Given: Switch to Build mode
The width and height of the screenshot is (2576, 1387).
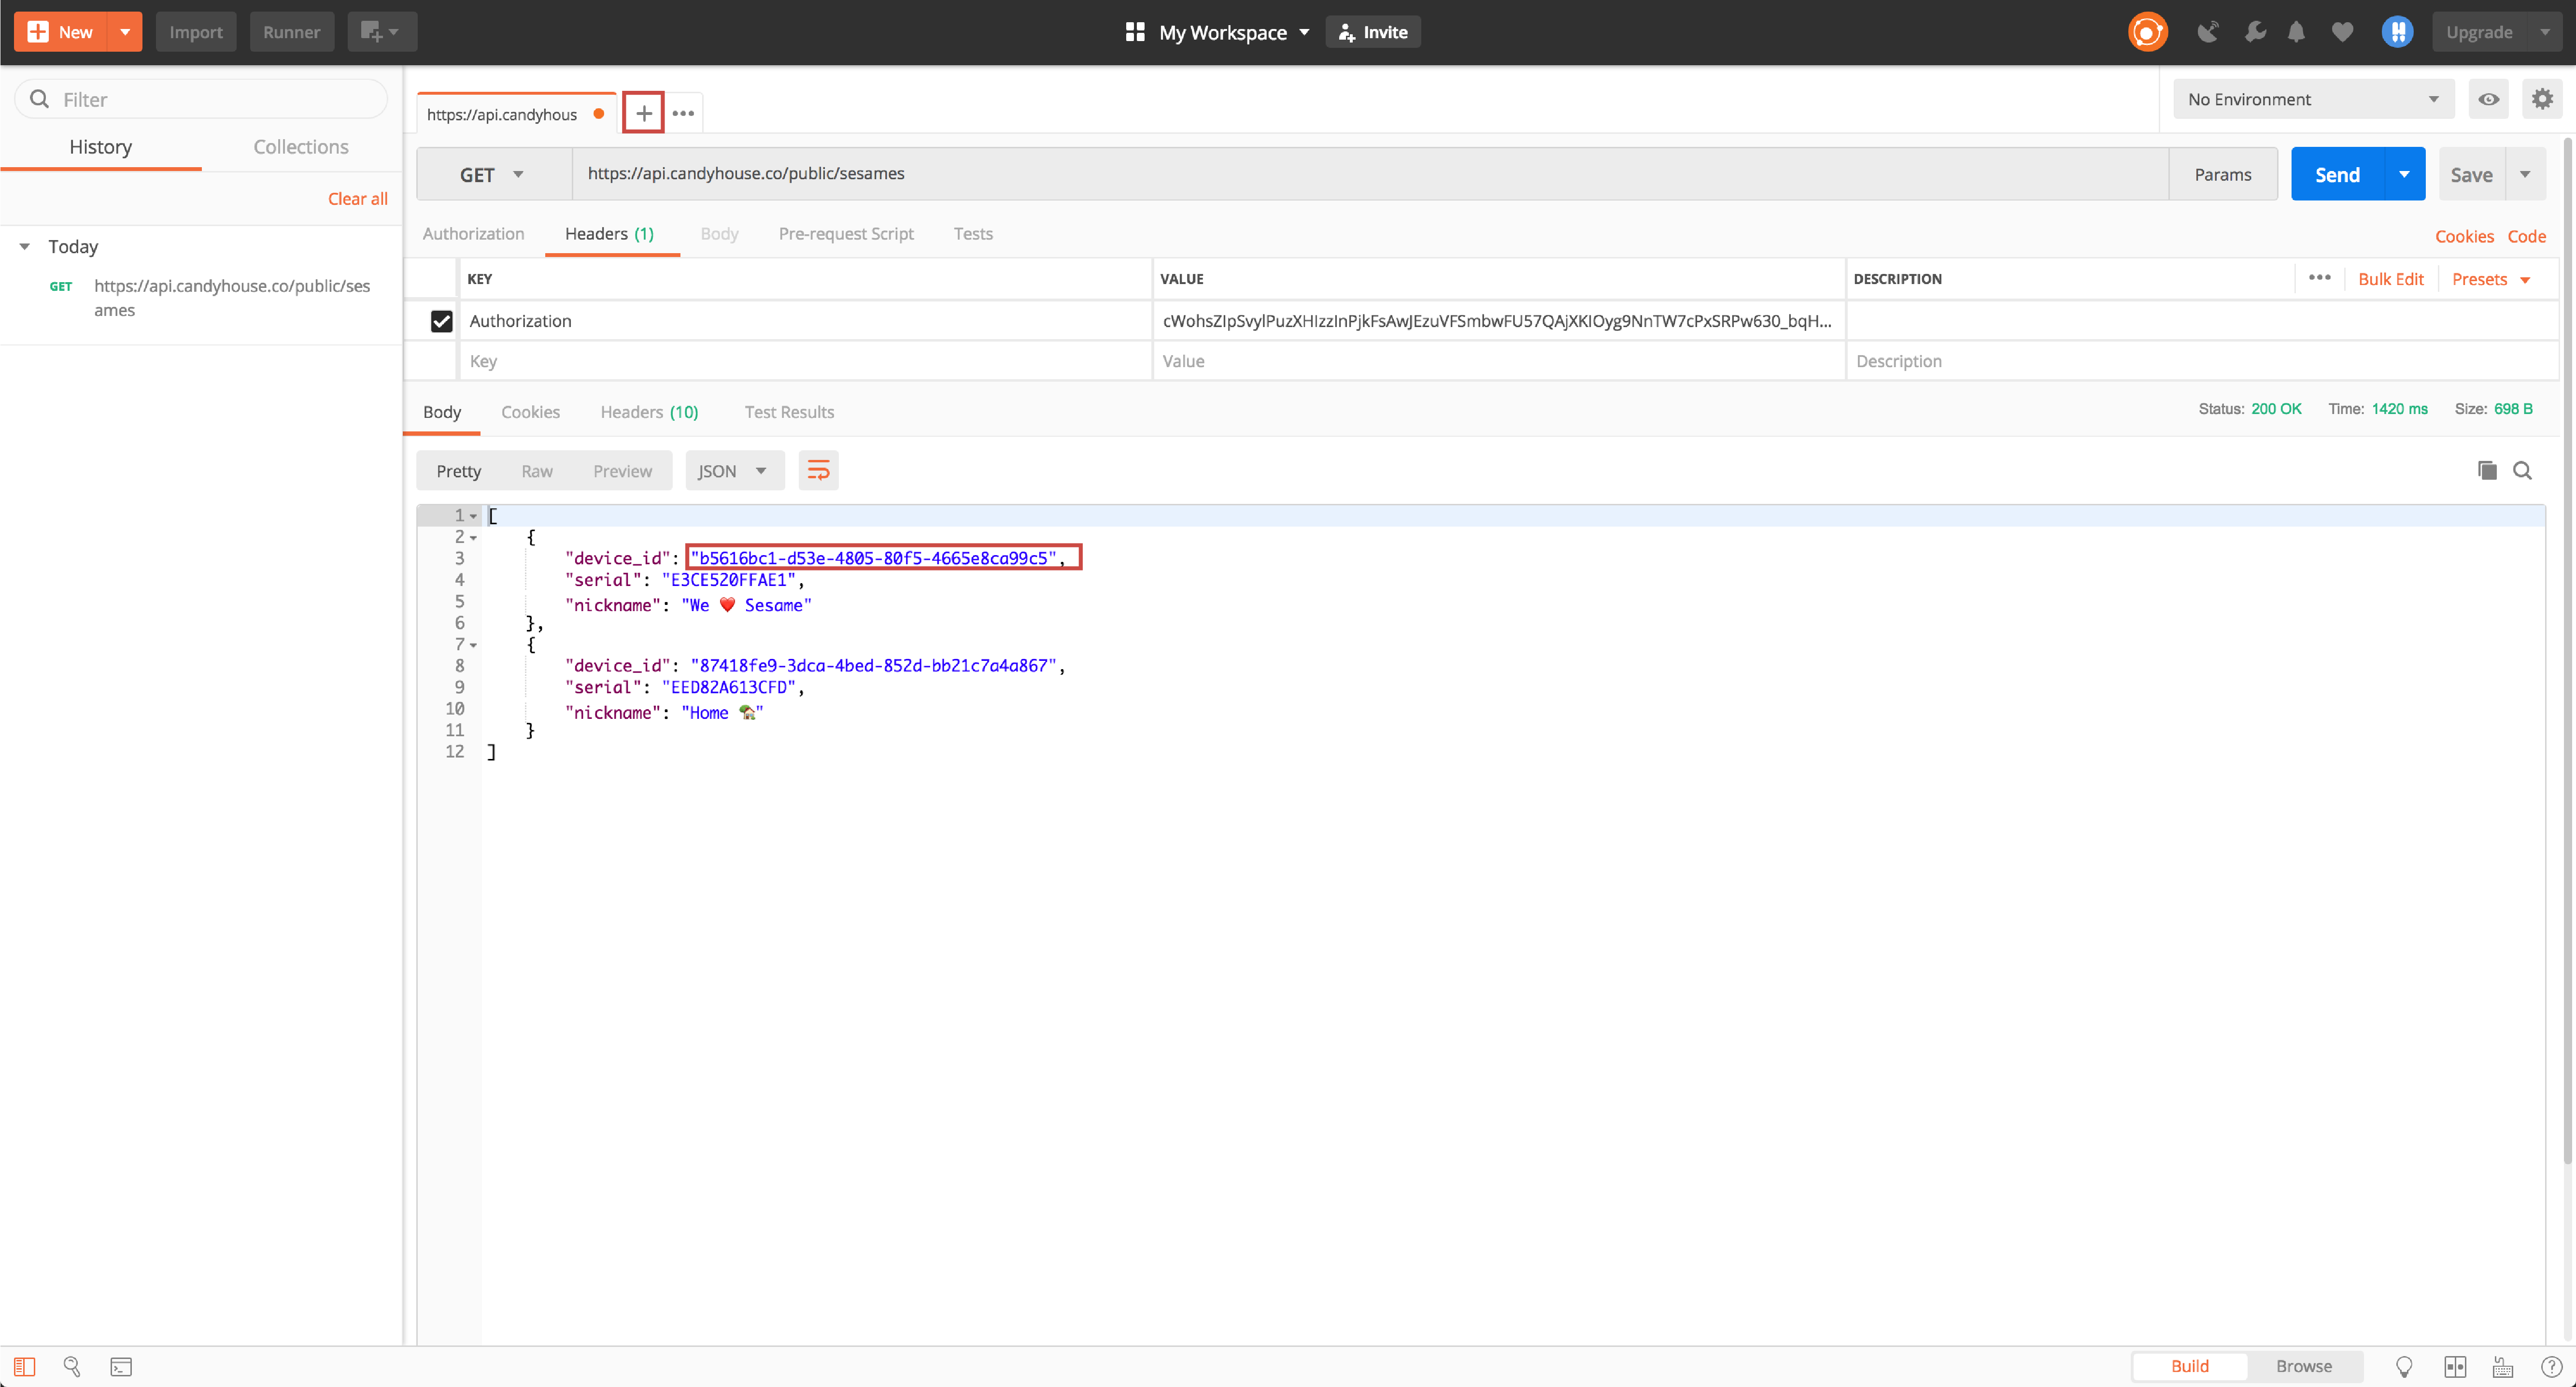Looking at the screenshot, I should click(x=2189, y=1366).
